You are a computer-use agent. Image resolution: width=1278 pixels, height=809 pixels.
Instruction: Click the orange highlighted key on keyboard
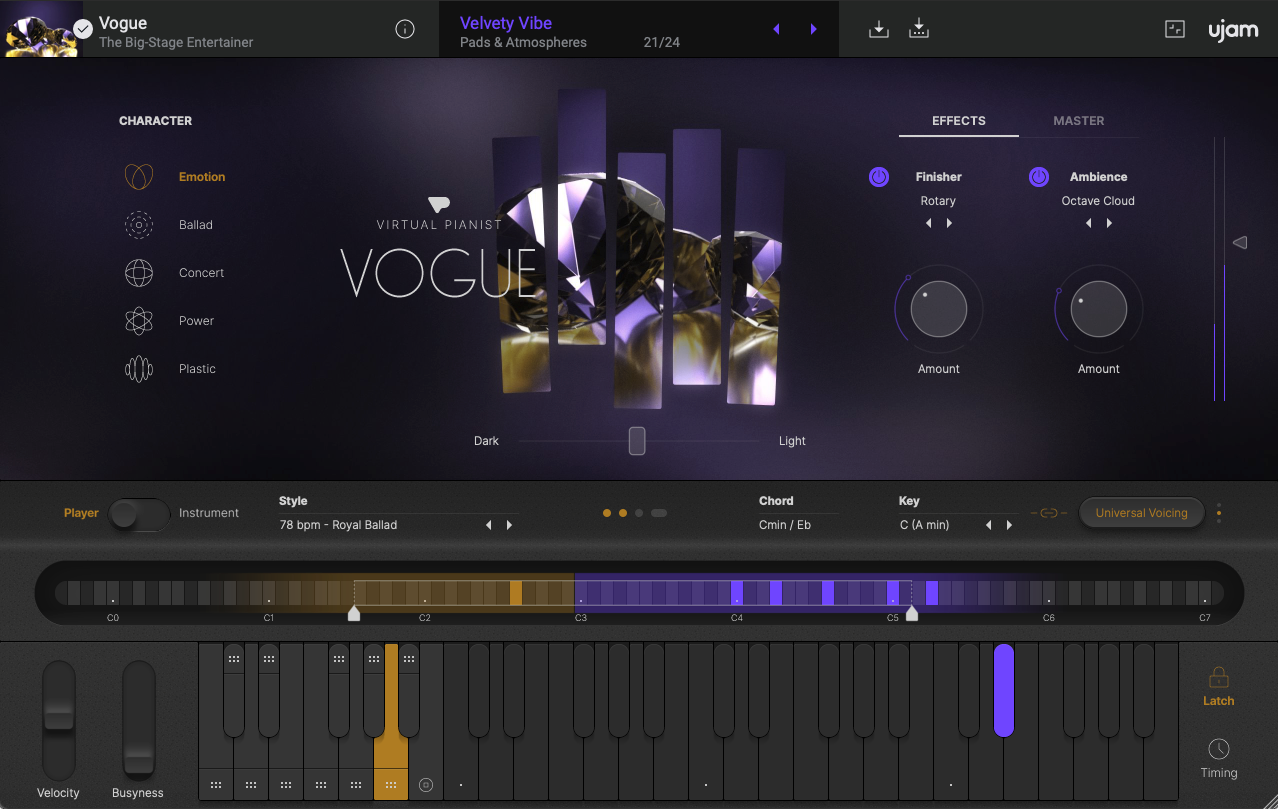391,721
